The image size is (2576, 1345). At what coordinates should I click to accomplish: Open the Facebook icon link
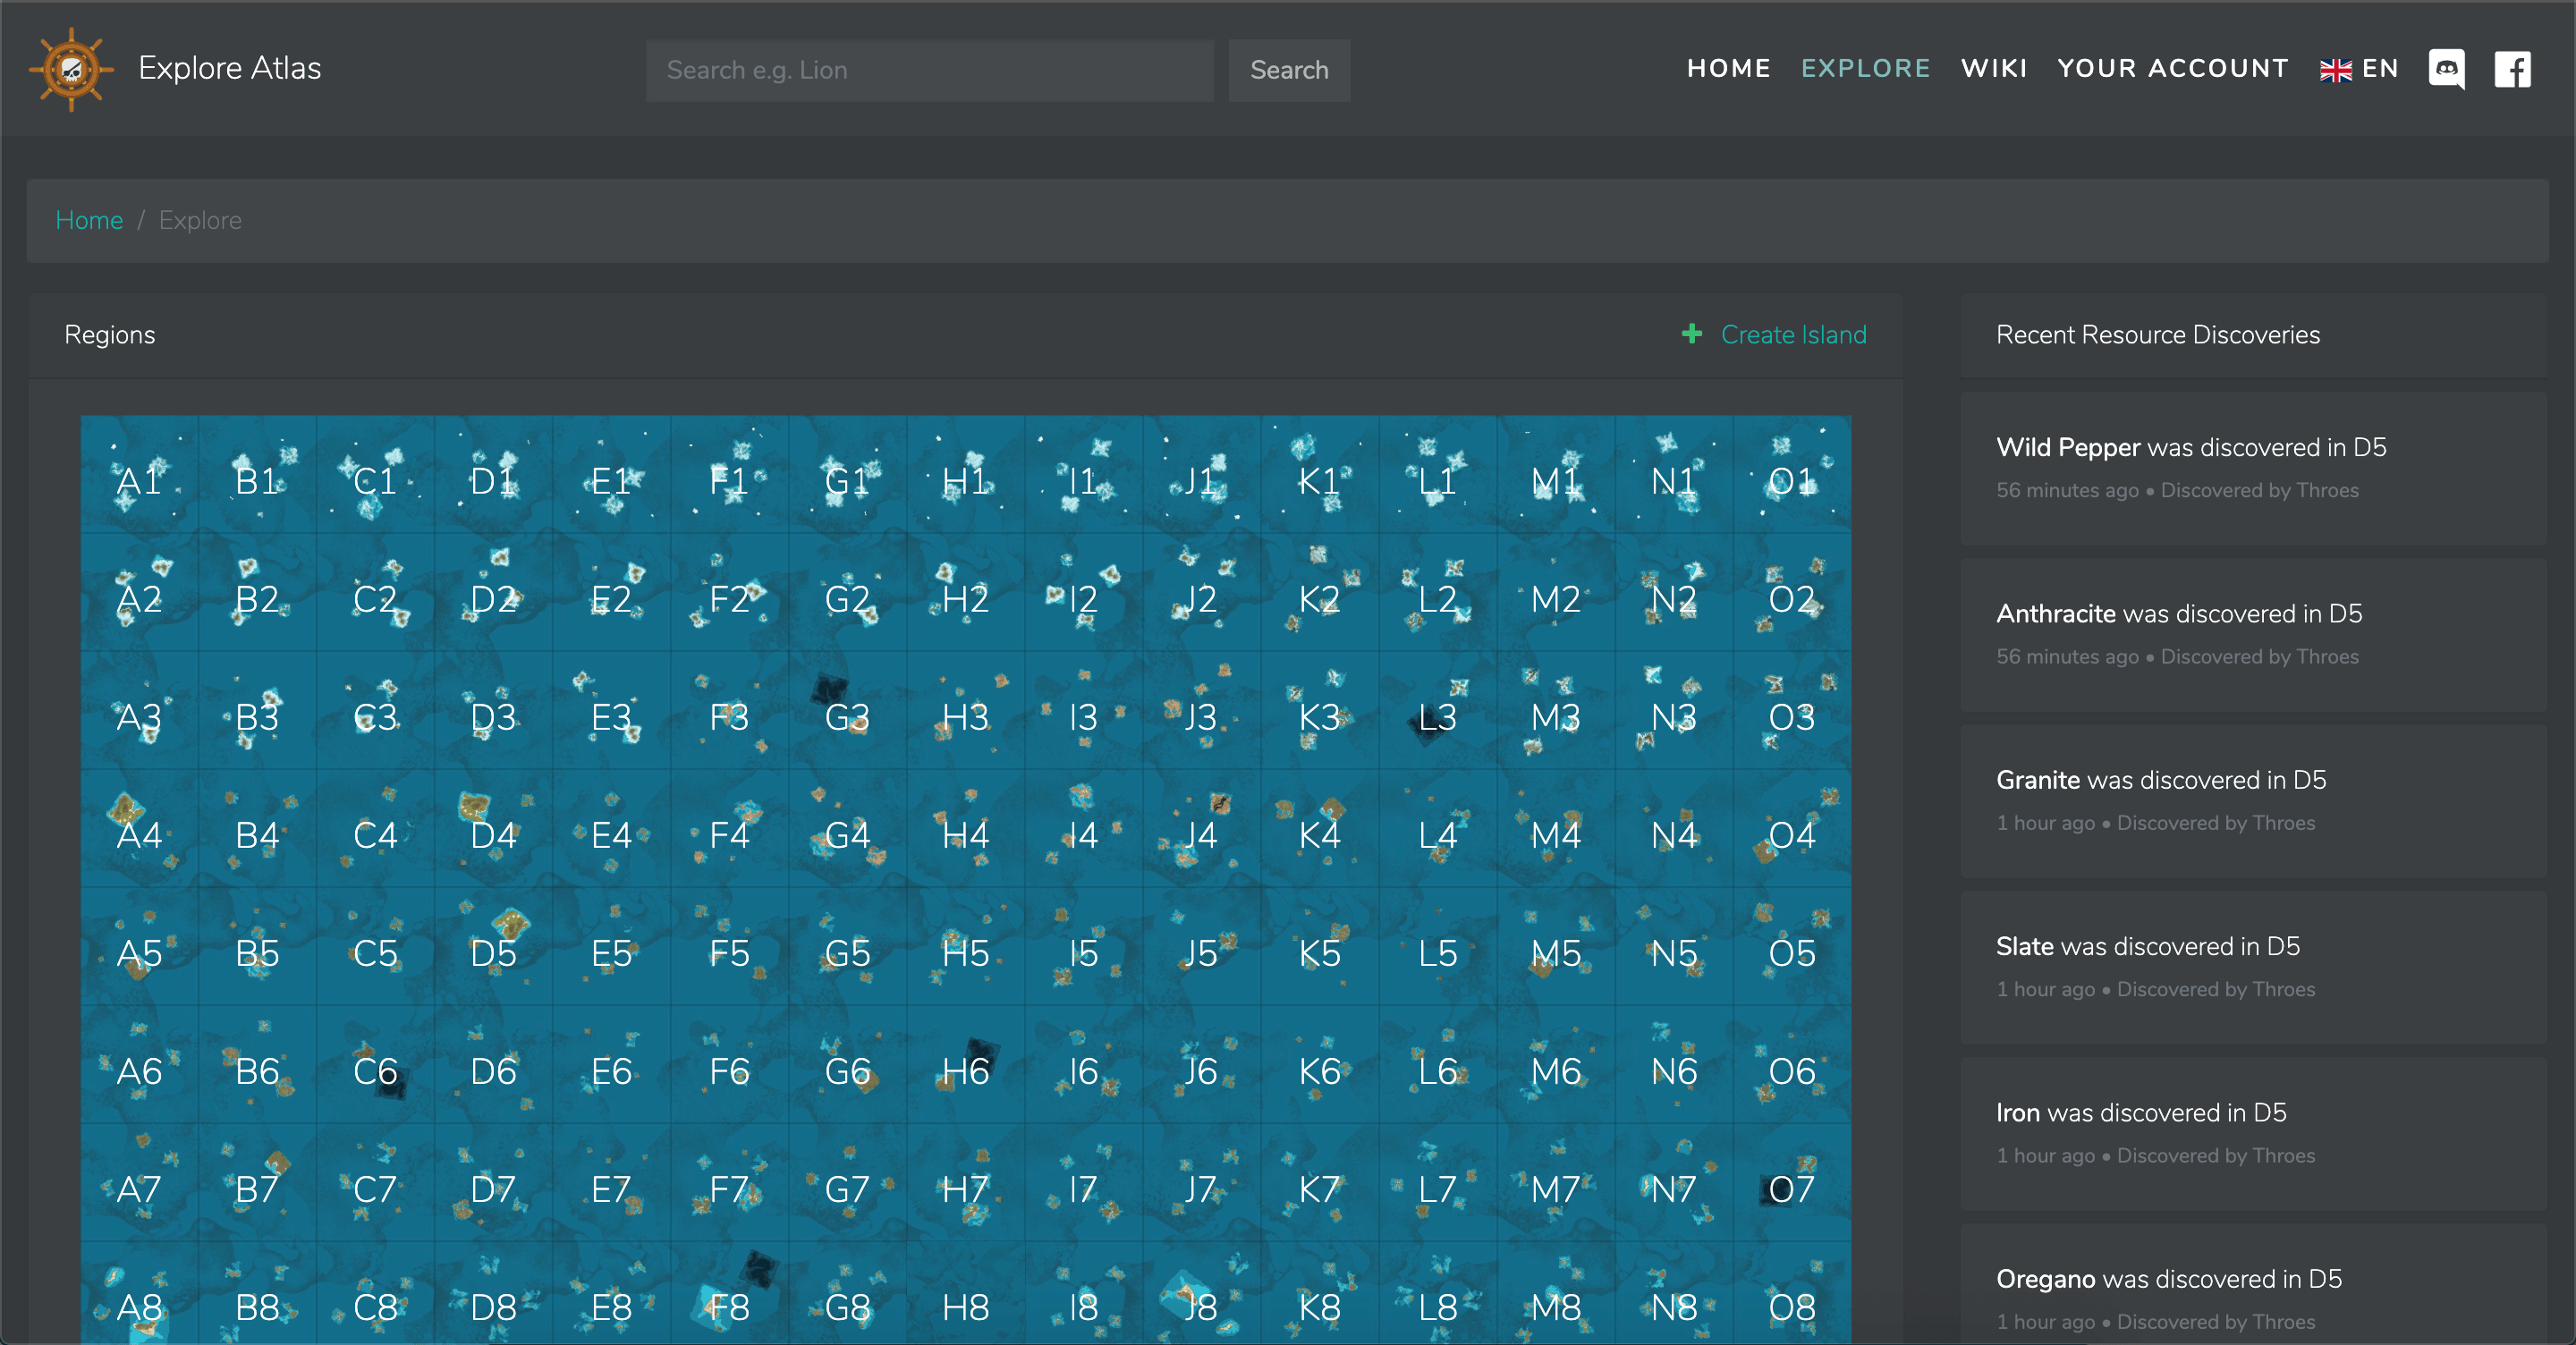[2512, 69]
